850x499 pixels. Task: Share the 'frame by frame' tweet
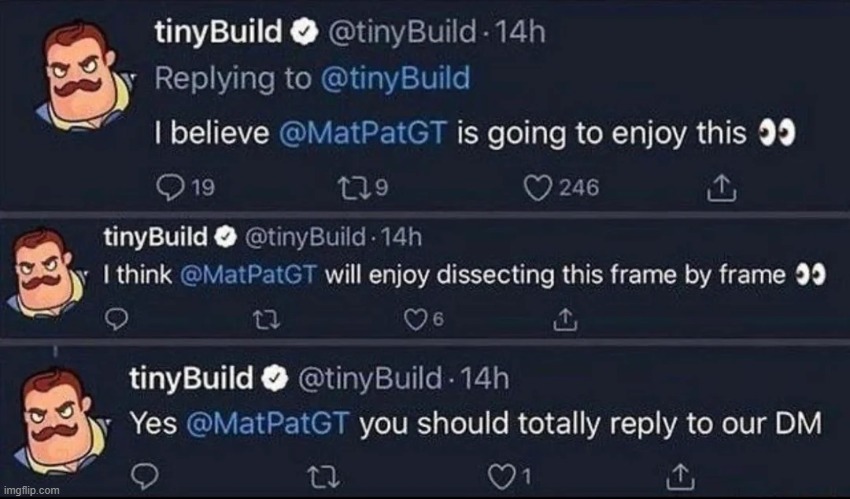click(565, 320)
